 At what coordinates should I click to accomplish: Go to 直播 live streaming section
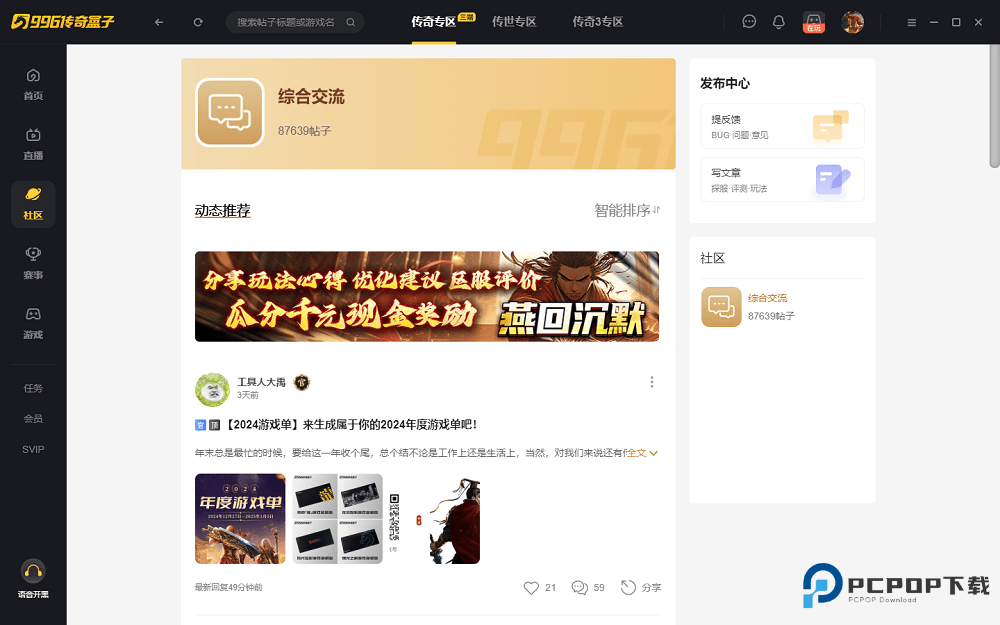tap(33, 144)
